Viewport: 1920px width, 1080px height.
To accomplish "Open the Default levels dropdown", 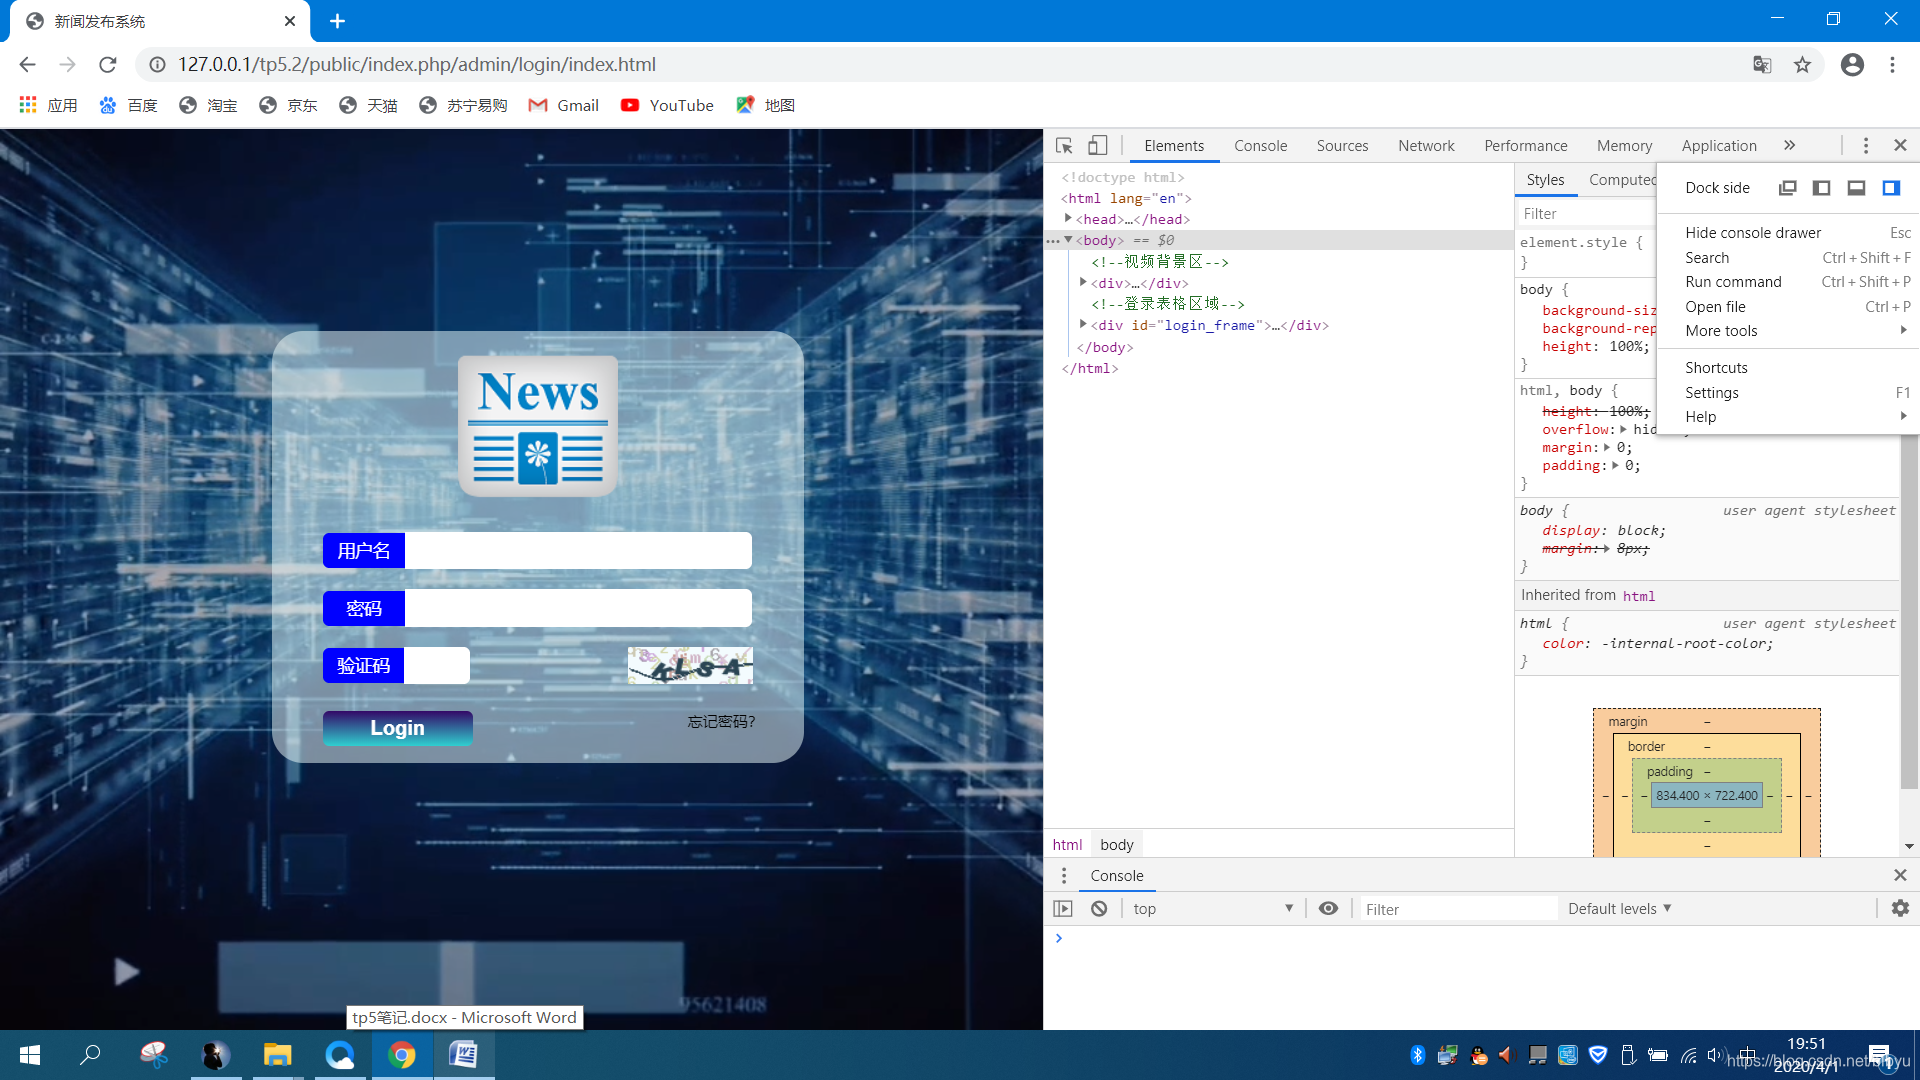I will 1619,908.
